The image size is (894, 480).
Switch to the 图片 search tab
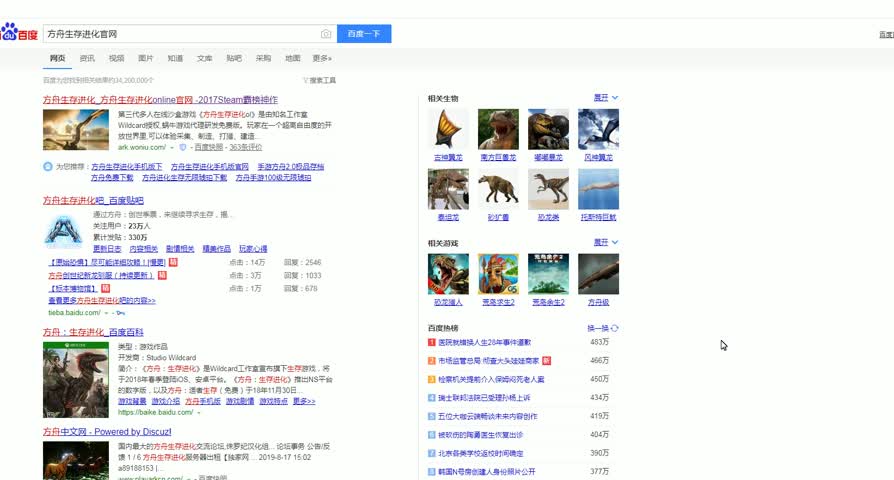pyautogui.click(x=146, y=58)
